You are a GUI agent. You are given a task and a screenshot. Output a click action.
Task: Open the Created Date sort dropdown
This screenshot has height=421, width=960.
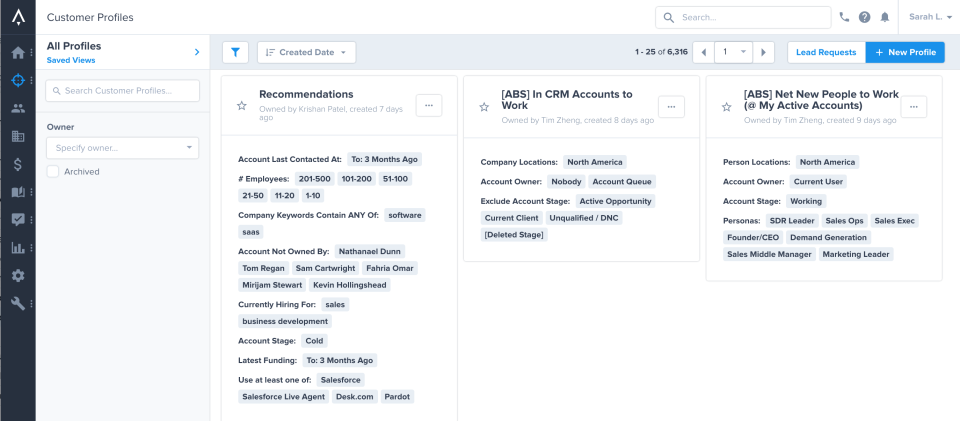307,53
